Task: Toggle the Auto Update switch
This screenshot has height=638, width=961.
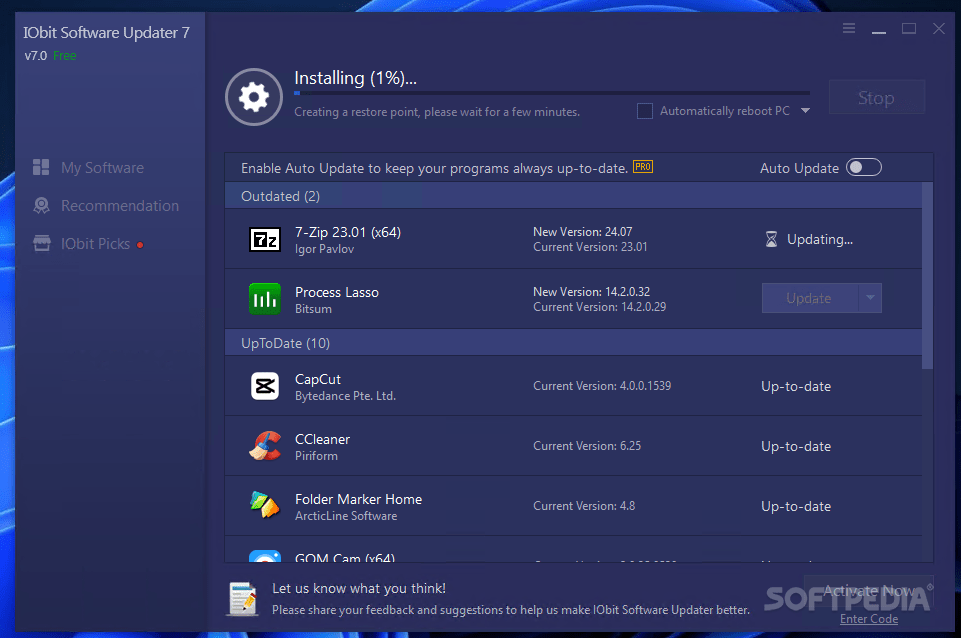Action: click(864, 167)
